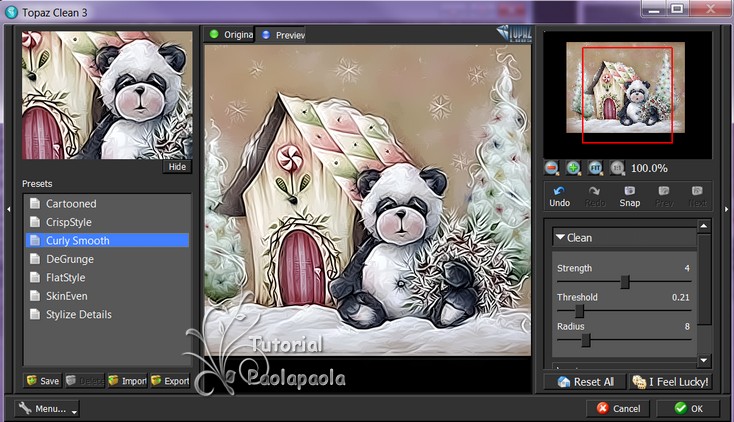The image size is (734, 422).
Task: Take a Snap of current settings
Action: coord(630,196)
